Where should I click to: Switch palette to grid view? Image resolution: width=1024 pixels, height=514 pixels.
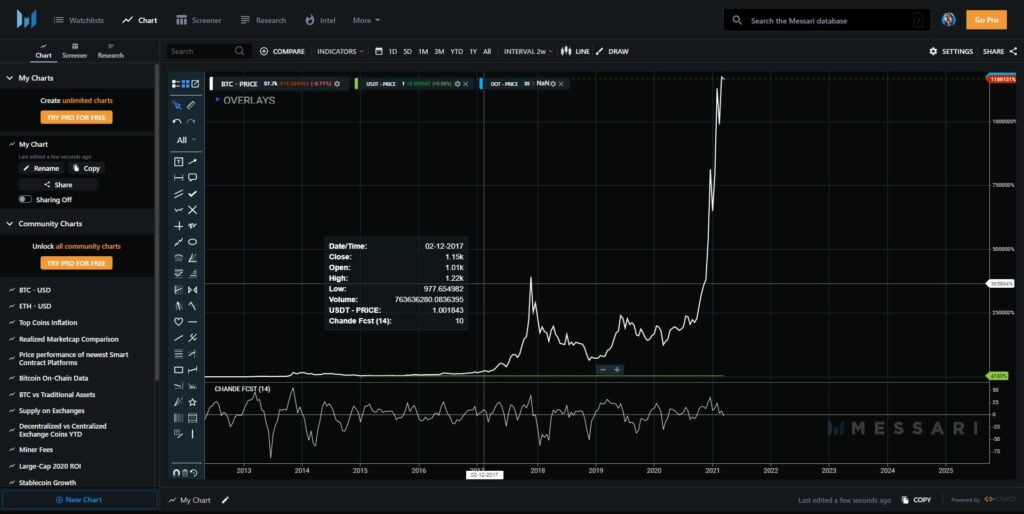click(185, 84)
